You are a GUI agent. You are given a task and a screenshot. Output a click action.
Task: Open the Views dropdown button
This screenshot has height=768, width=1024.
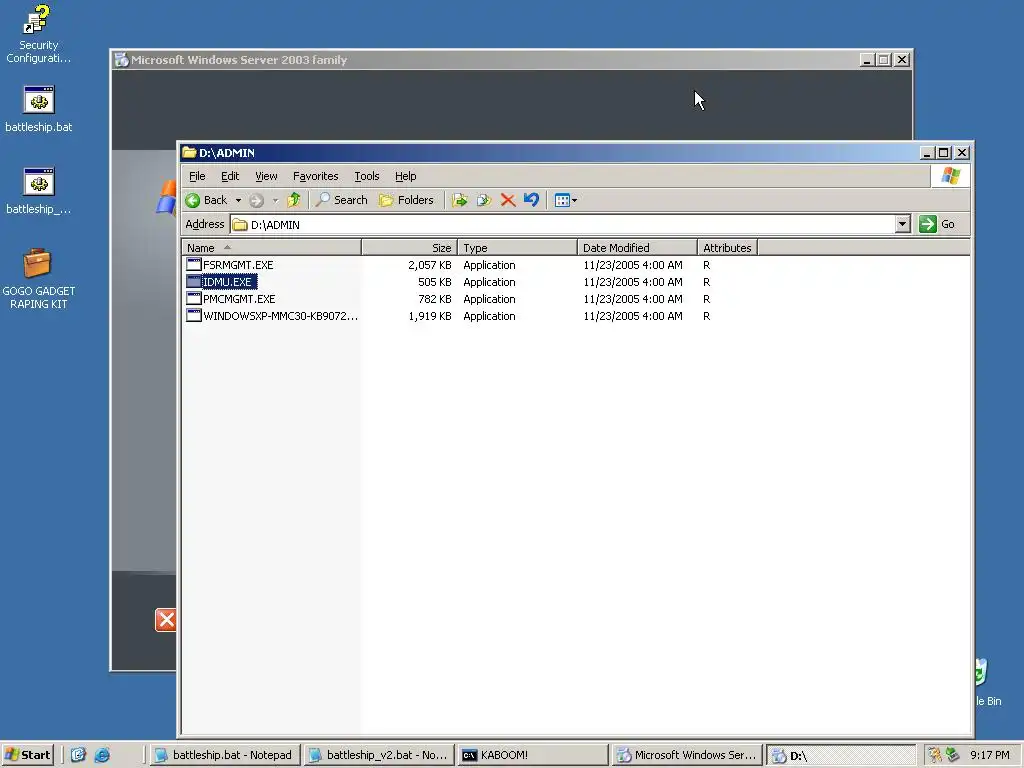[x=566, y=200]
